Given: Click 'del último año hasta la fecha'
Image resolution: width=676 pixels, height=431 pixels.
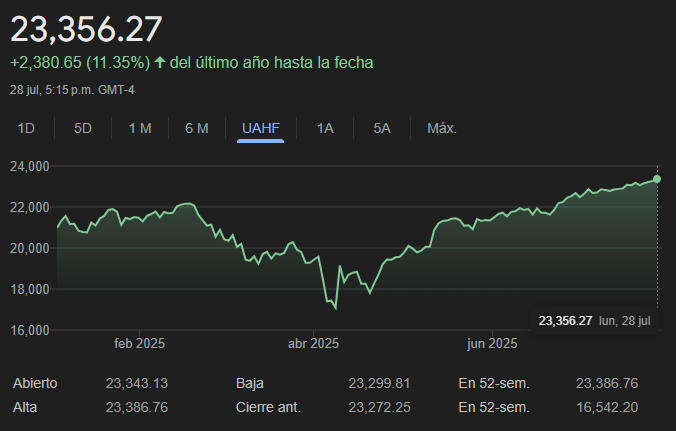Looking at the screenshot, I should point(272,62).
